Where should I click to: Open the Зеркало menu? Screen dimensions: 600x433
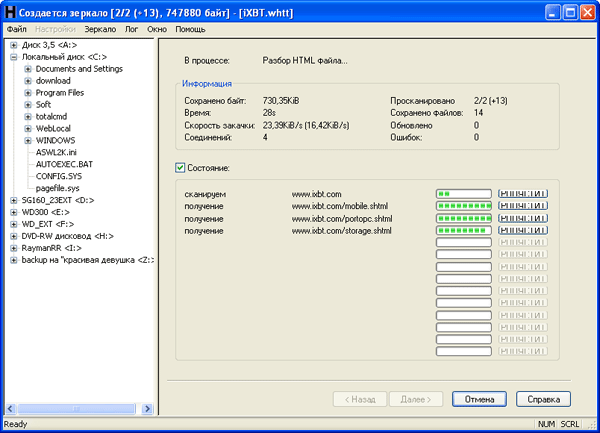pyautogui.click(x=100, y=29)
